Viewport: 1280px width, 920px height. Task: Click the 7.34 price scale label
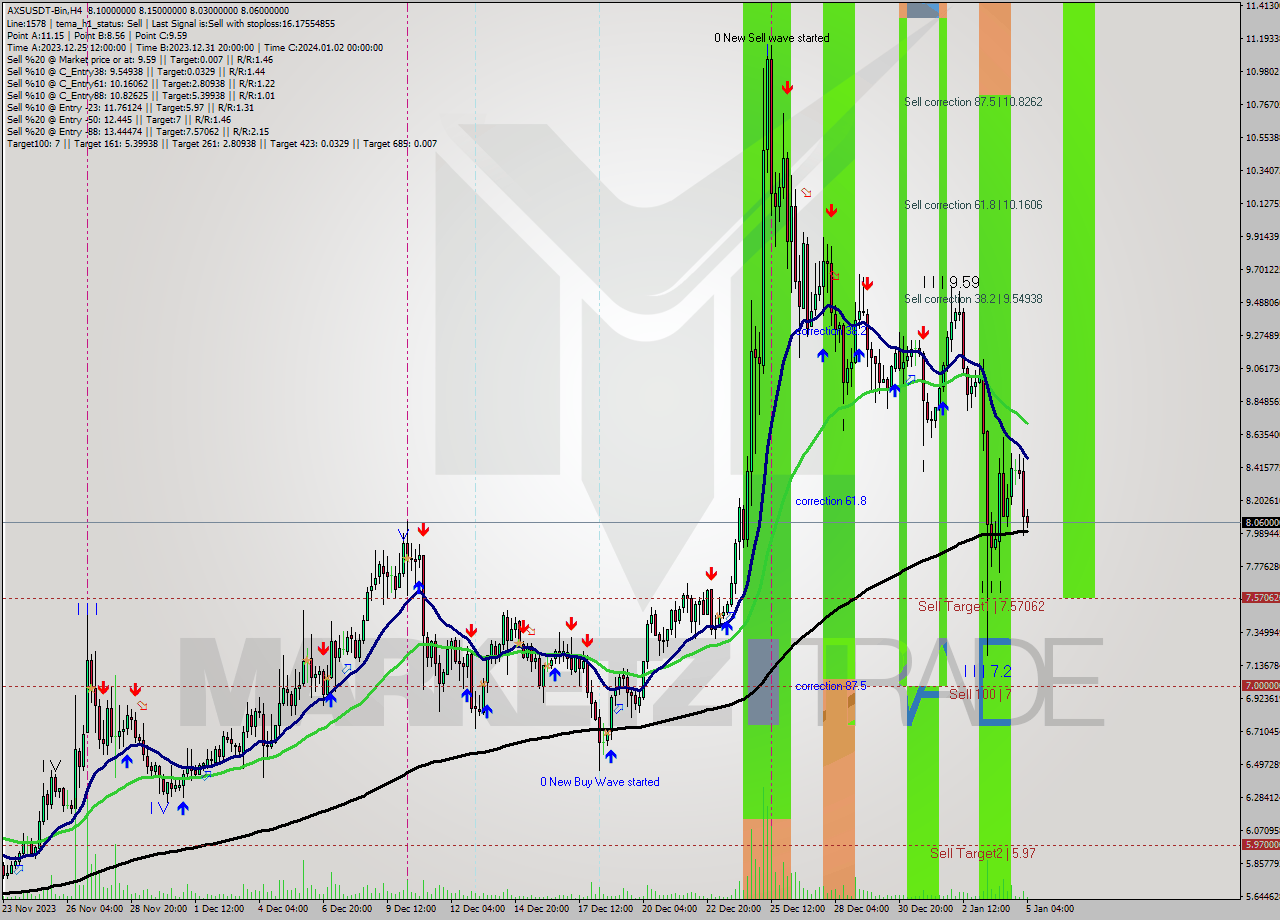pos(1262,633)
